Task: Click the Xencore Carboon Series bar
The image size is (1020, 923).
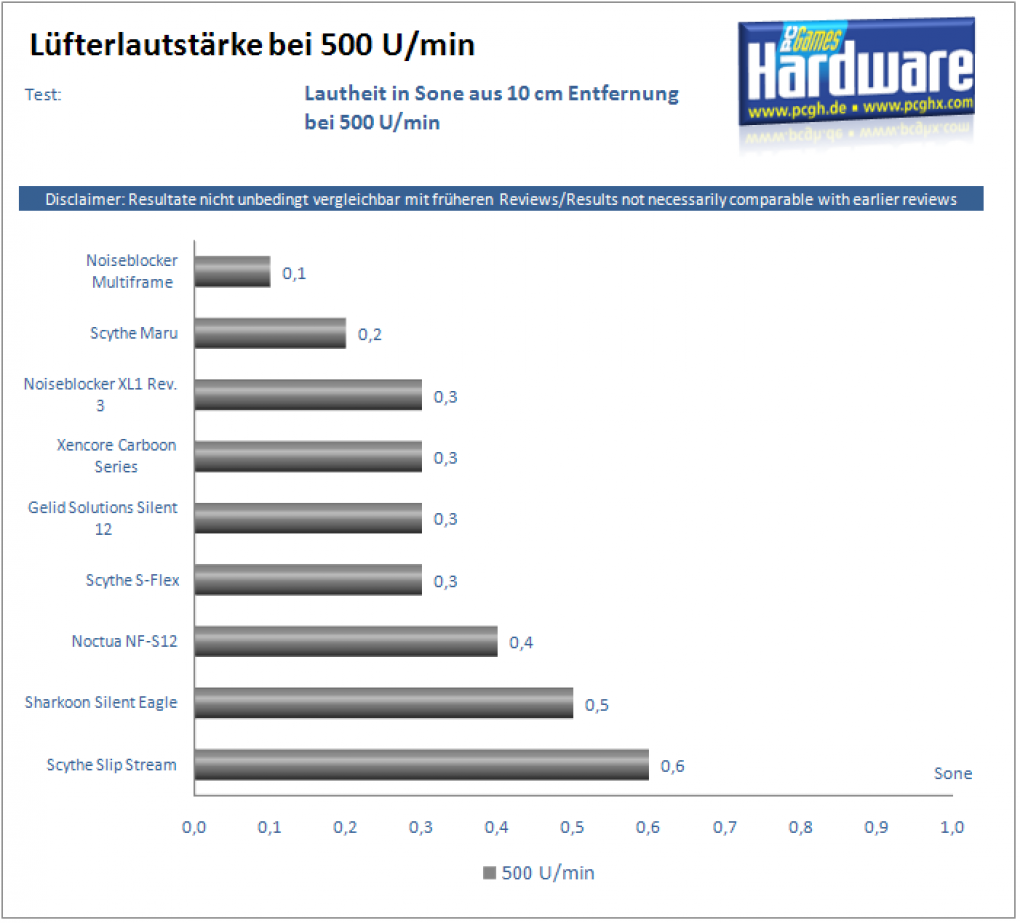Action: 309,457
